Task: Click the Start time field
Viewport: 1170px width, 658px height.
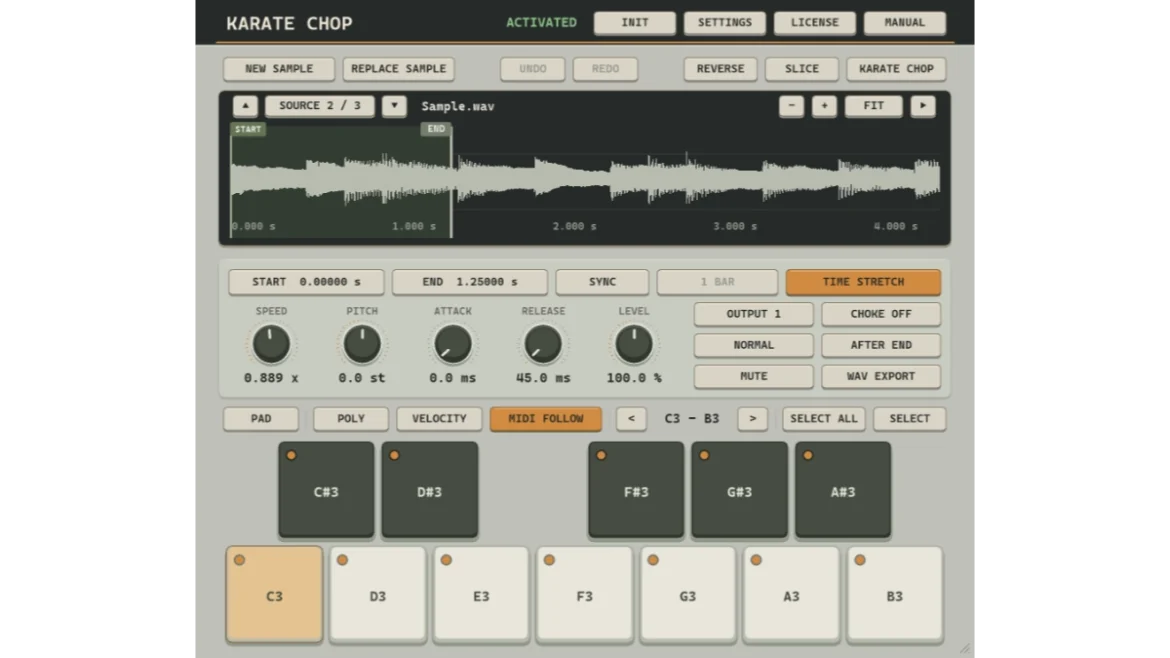Action: (306, 282)
